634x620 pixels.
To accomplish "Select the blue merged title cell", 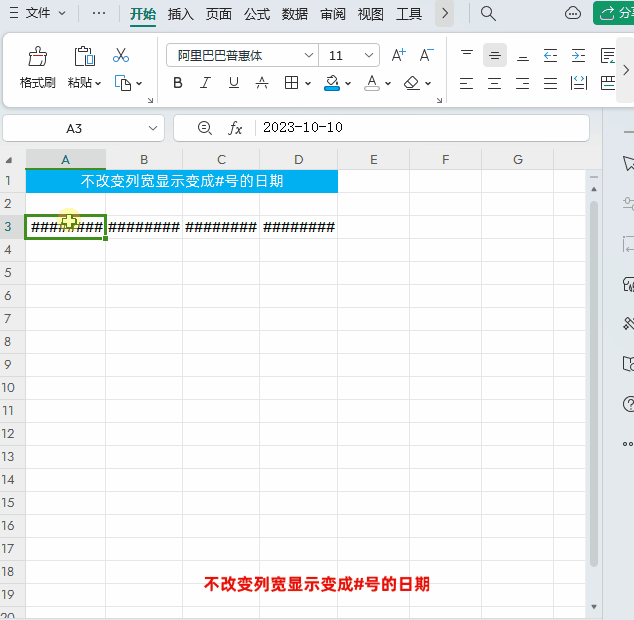I will [182, 181].
